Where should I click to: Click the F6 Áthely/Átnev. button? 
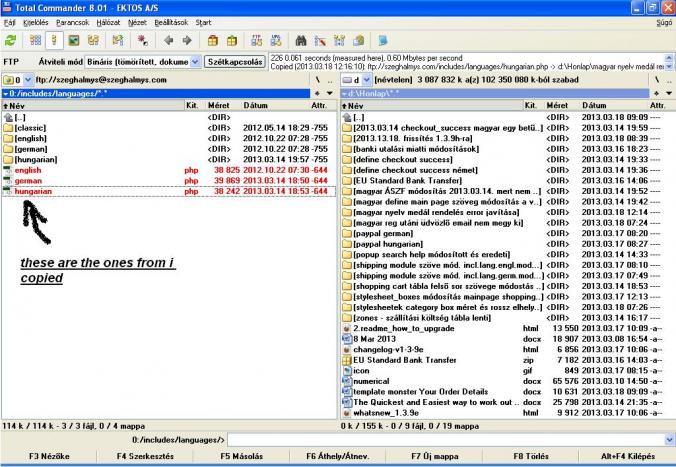(x=338, y=456)
